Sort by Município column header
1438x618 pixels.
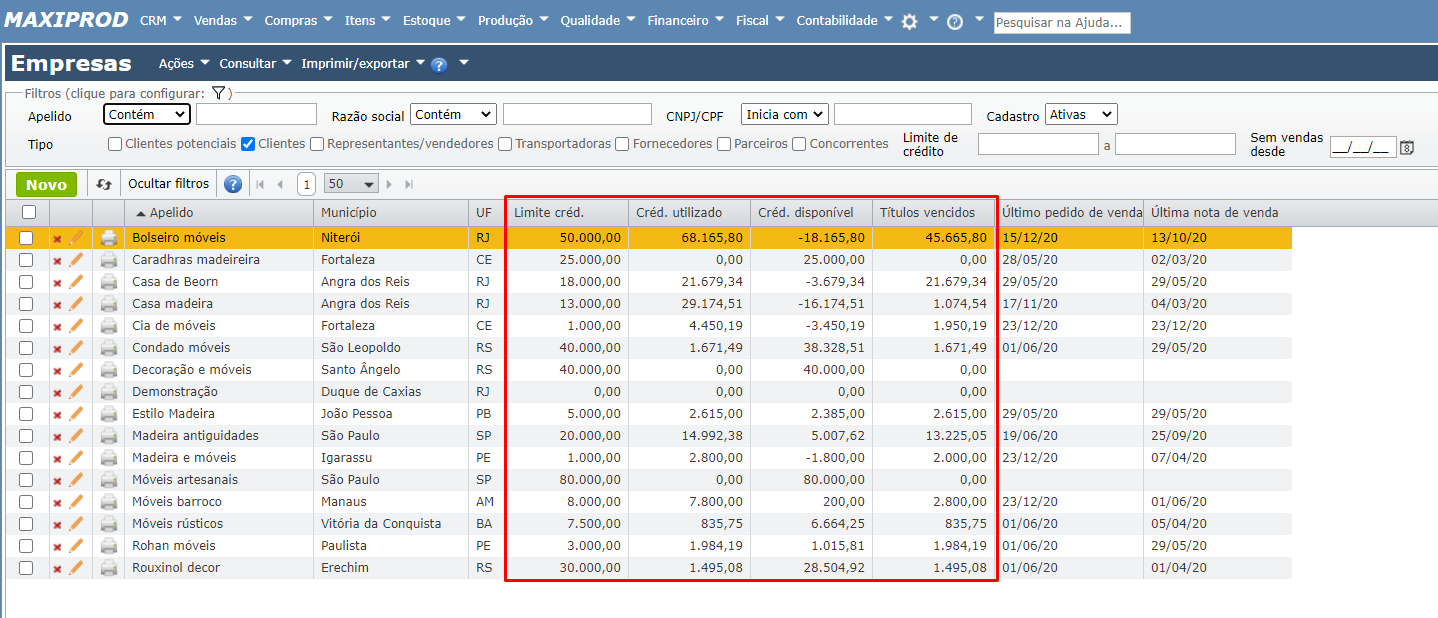click(x=349, y=213)
